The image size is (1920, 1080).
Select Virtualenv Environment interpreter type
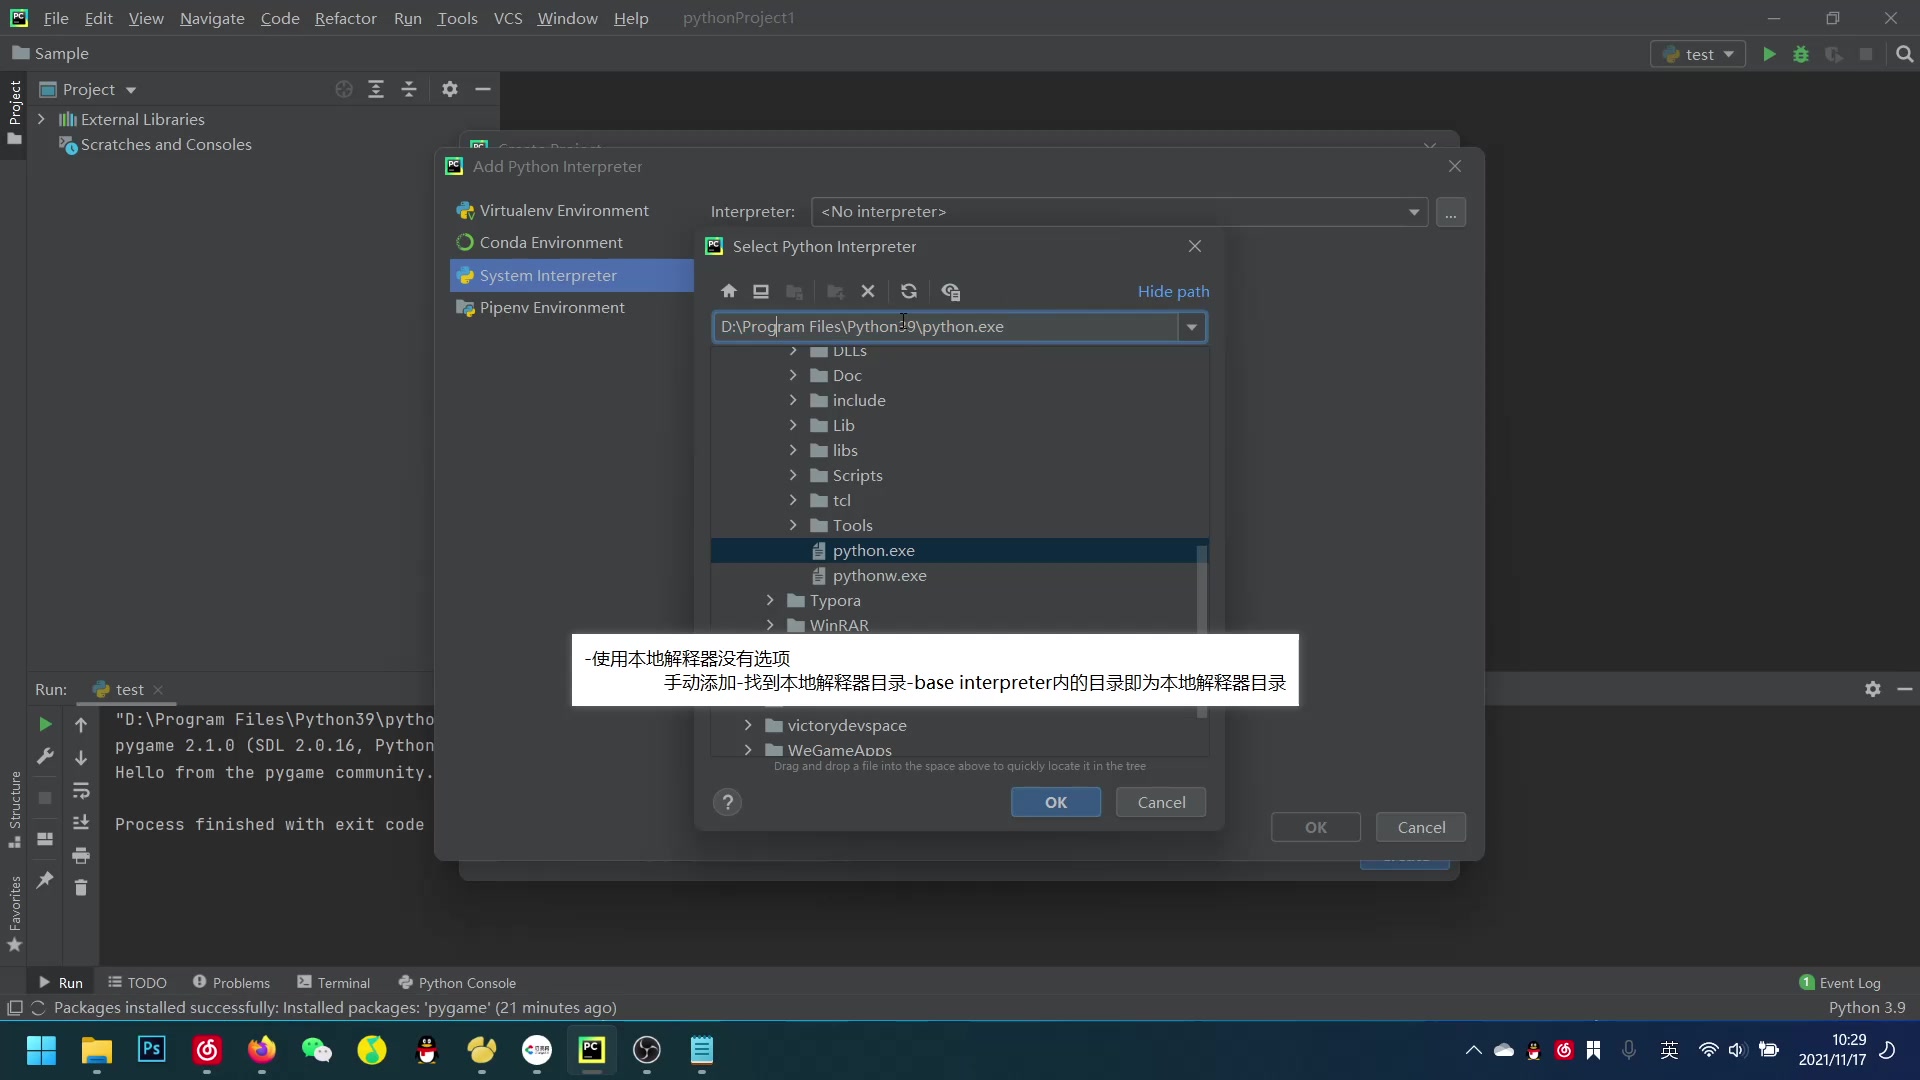pos(563,210)
